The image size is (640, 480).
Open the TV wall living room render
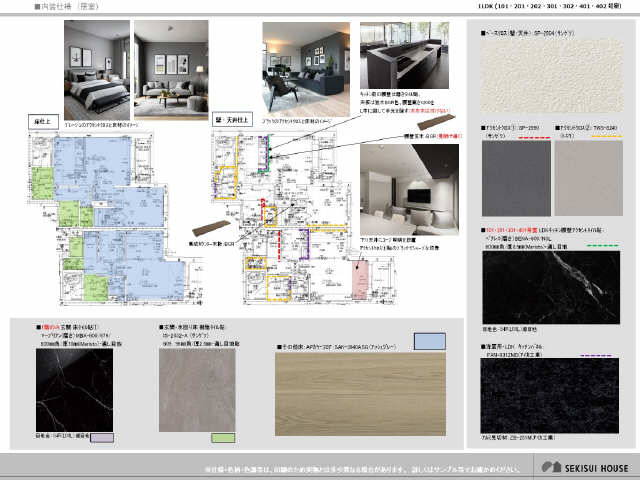pyautogui.click(x=409, y=189)
